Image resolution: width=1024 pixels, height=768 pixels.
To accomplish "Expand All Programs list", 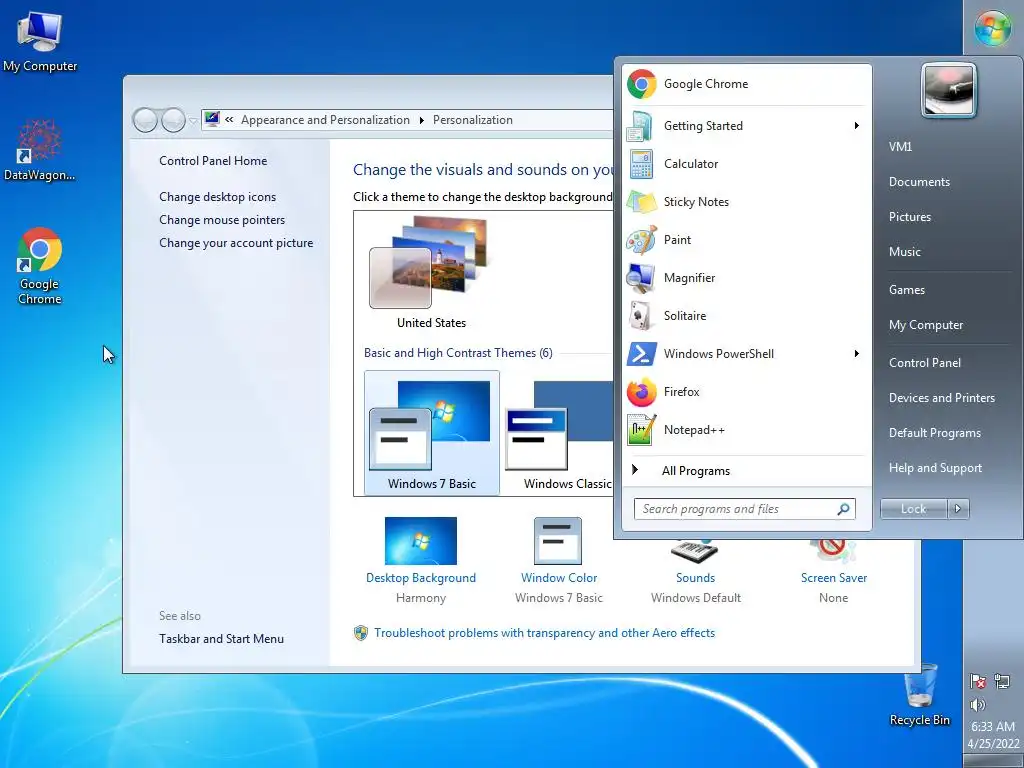I will pos(746,471).
